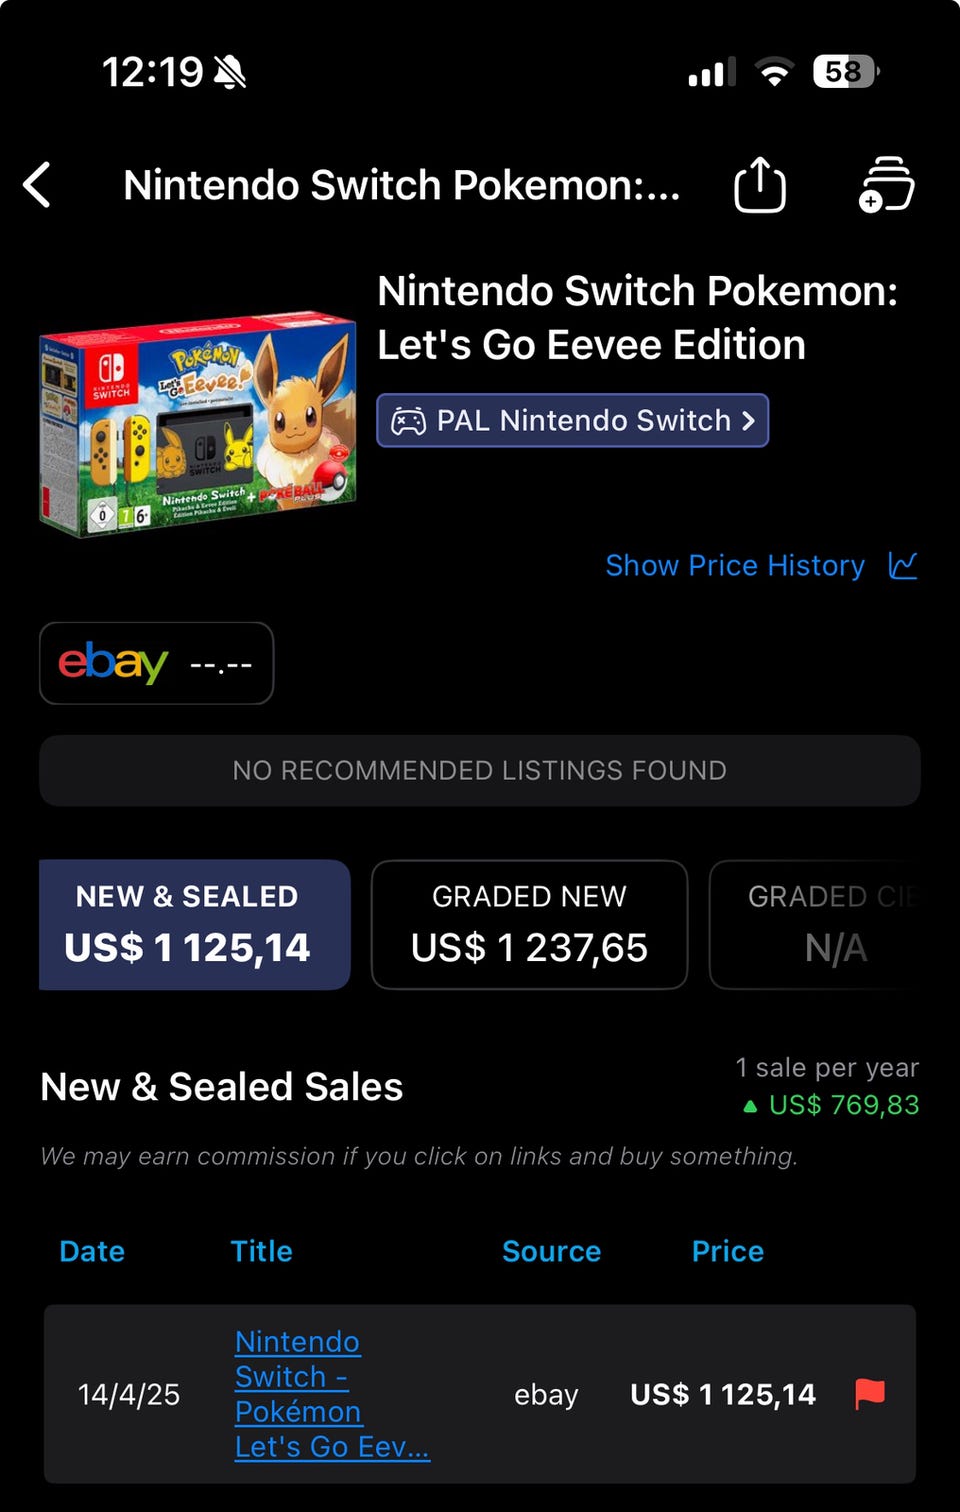Screen dimensions: 960x1512
Task: Open the Show Price History link
Action: [x=734, y=565]
